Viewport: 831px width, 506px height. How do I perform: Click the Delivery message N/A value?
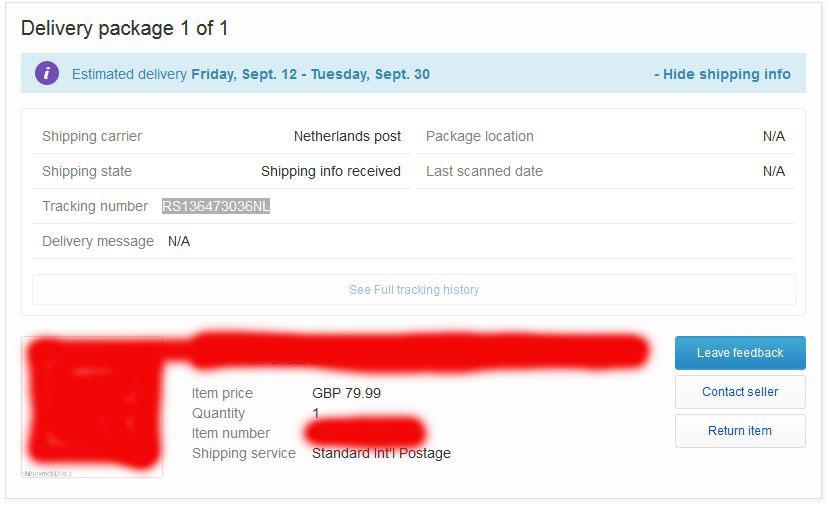[x=179, y=241]
